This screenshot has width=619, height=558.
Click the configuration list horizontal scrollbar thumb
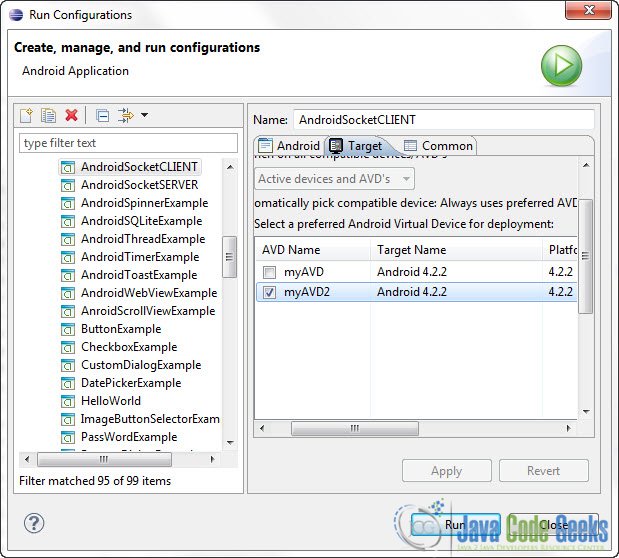pyautogui.click(x=104, y=459)
